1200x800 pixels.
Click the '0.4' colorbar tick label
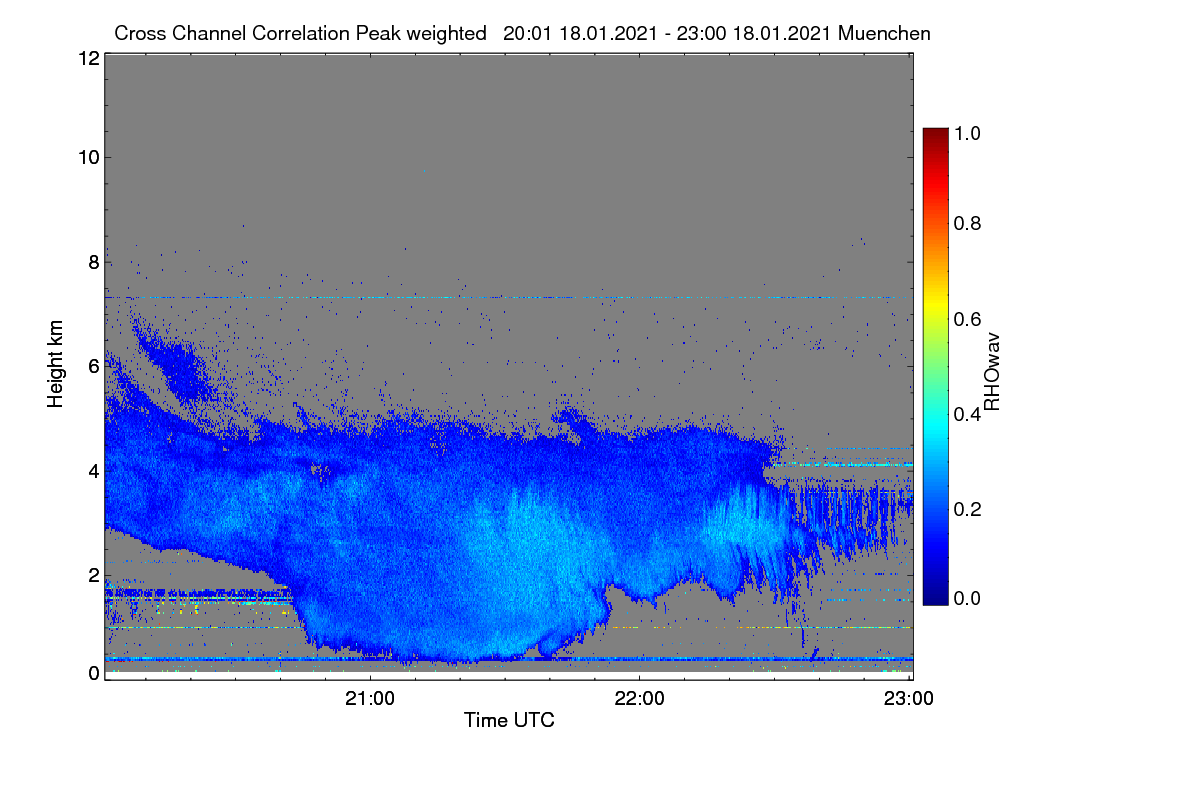[x=967, y=414]
